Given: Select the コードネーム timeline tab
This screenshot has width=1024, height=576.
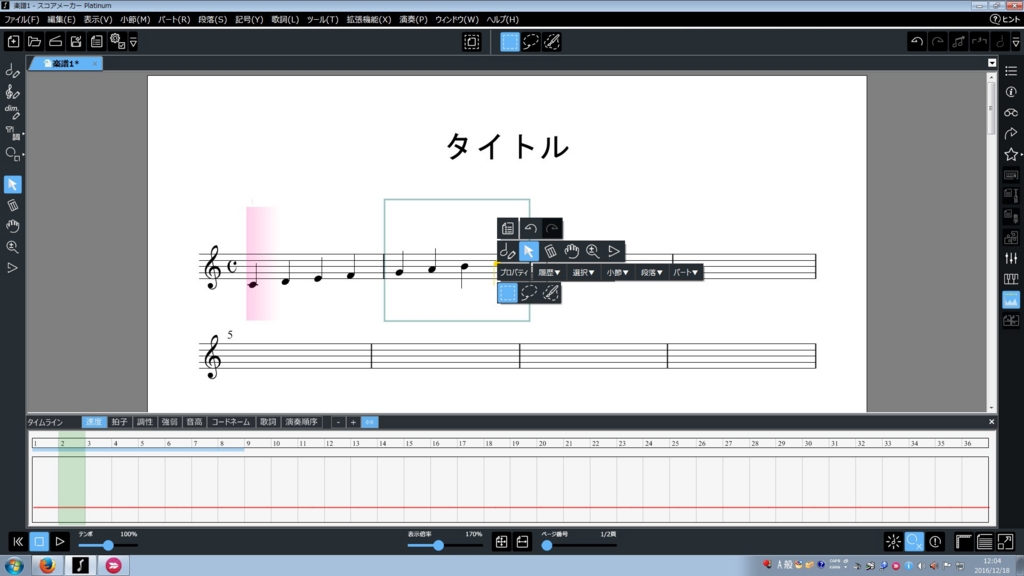Looking at the screenshot, I should tap(231, 422).
